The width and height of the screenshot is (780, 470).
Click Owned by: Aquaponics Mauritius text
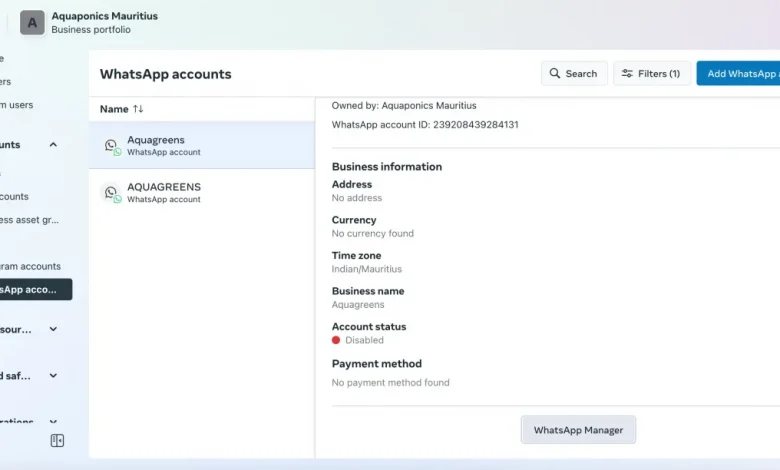tap(404, 105)
